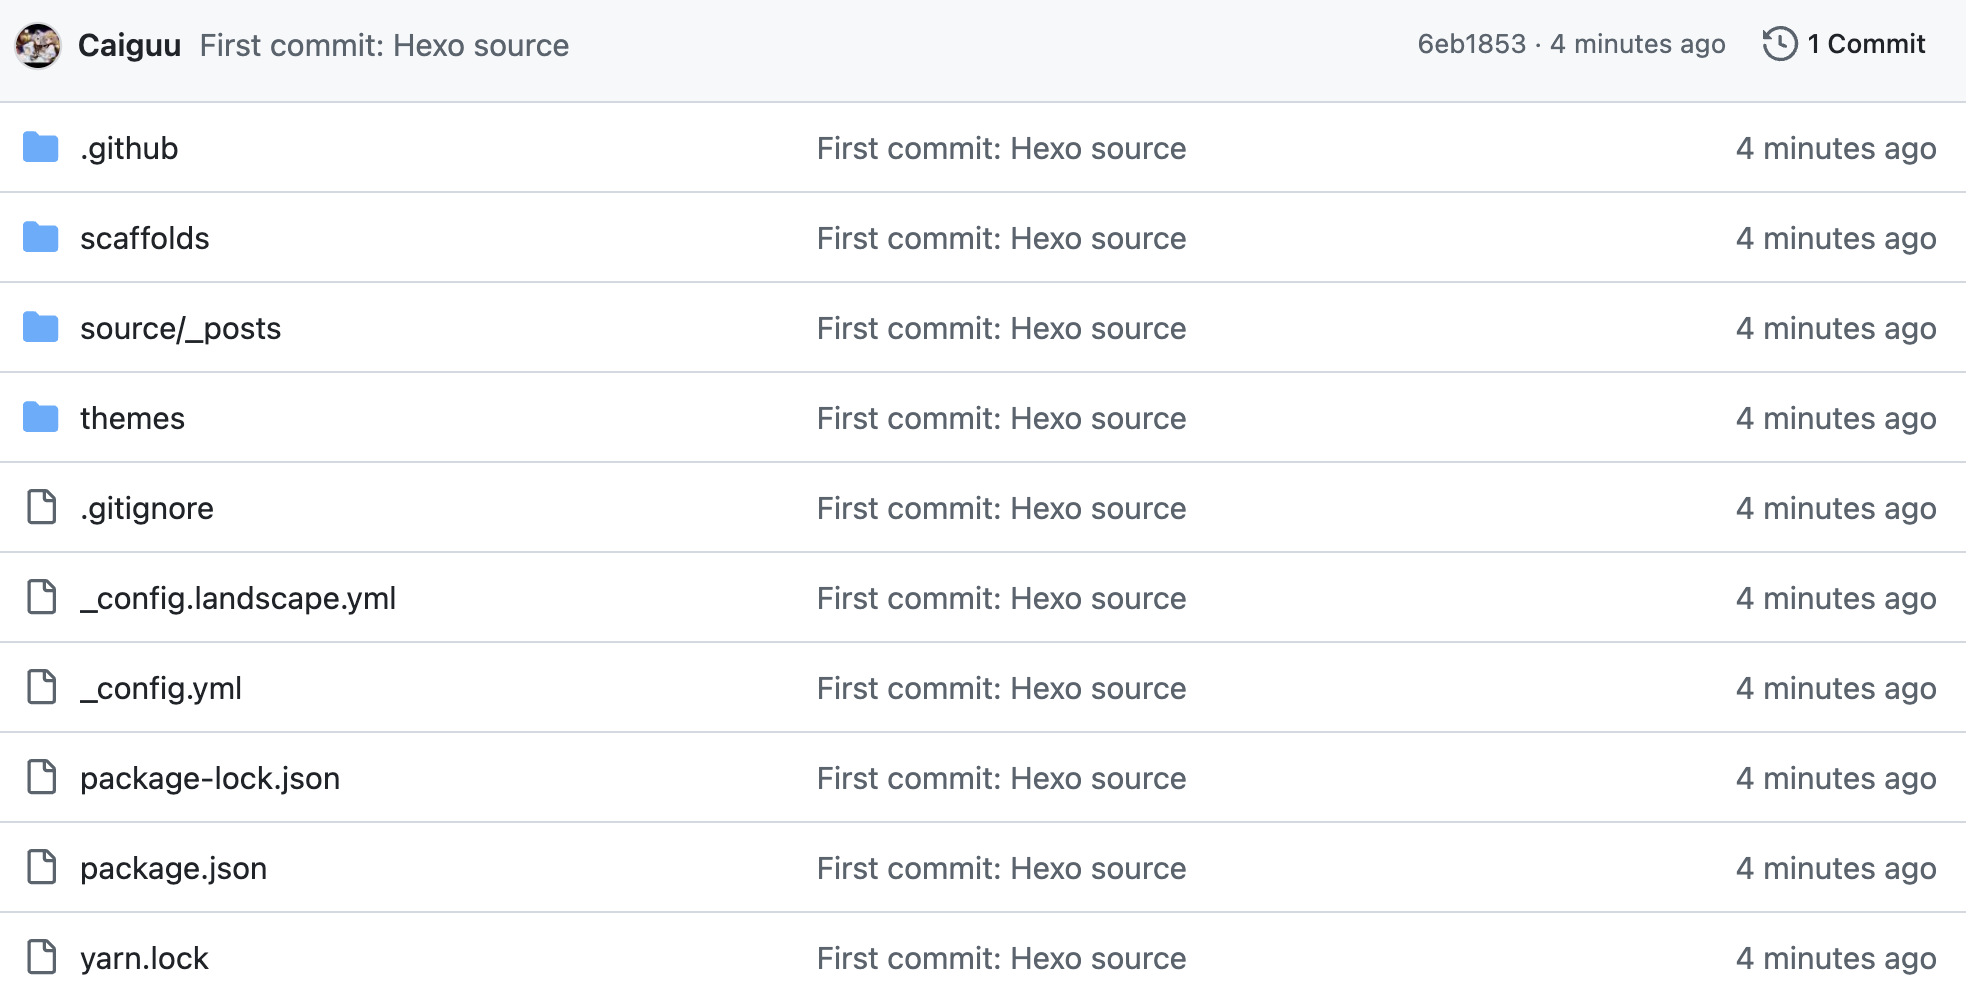
Task: Click the .github folder icon
Action: pyautogui.click(x=41, y=148)
